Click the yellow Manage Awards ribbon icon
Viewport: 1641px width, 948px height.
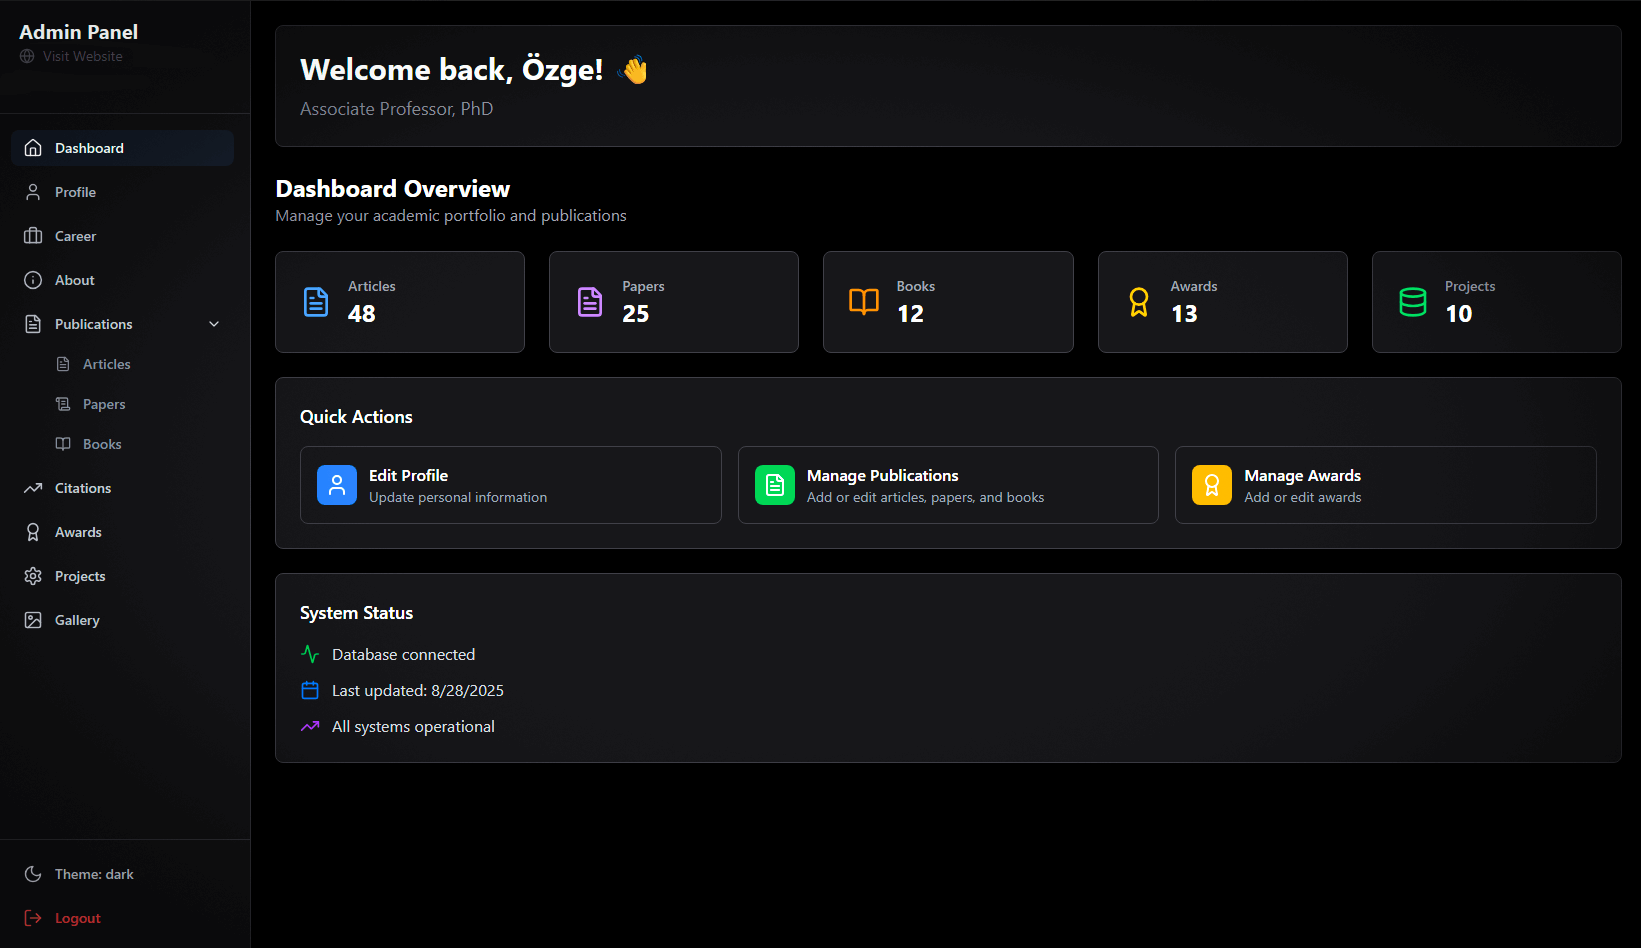pyautogui.click(x=1212, y=485)
